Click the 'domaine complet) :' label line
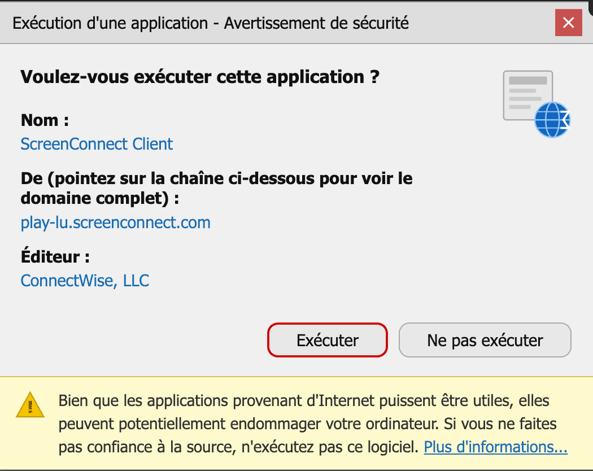The image size is (593, 471). [100, 198]
